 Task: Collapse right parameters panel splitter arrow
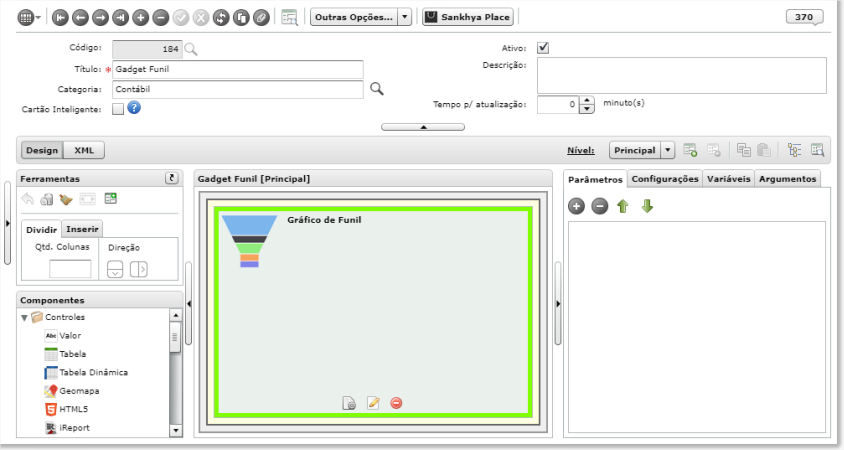[x=558, y=304]
